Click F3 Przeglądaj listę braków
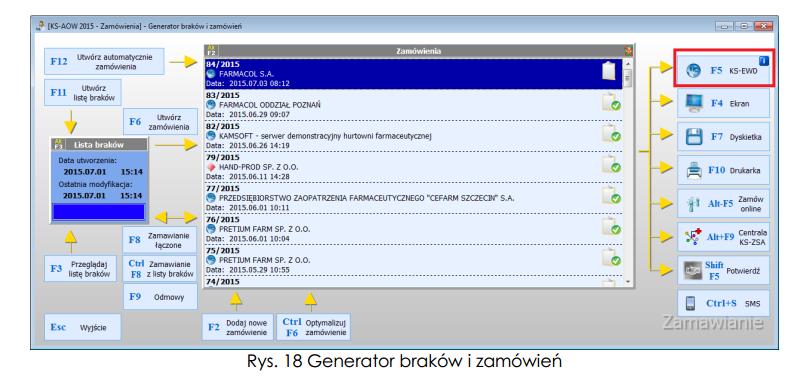Image resolution: width=795 pixels, height=383 pixels. pyautogui.click(x=80, y=269)
